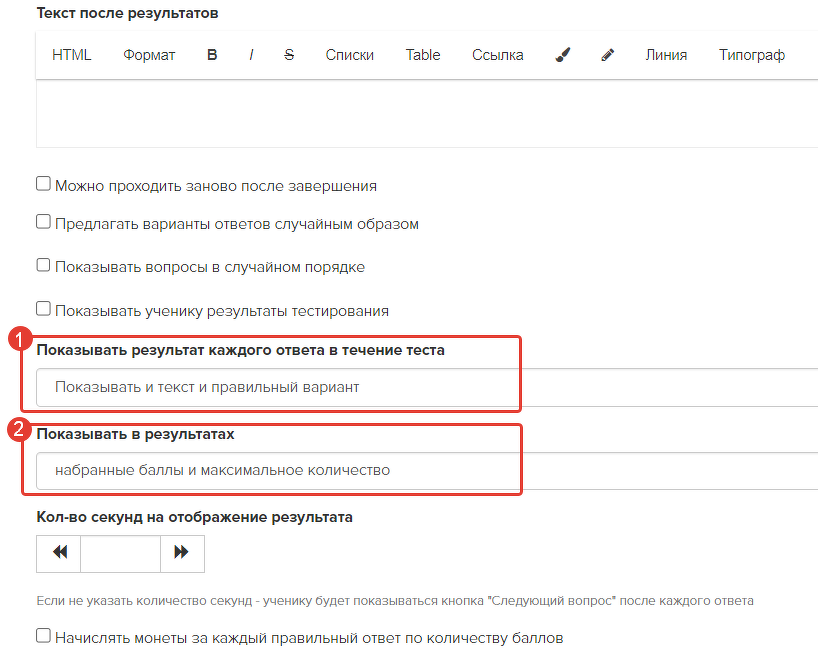This screenshot has width=818, height=668.
Task: Apply italic formatting in the text editor
Action: coord(251,55)
